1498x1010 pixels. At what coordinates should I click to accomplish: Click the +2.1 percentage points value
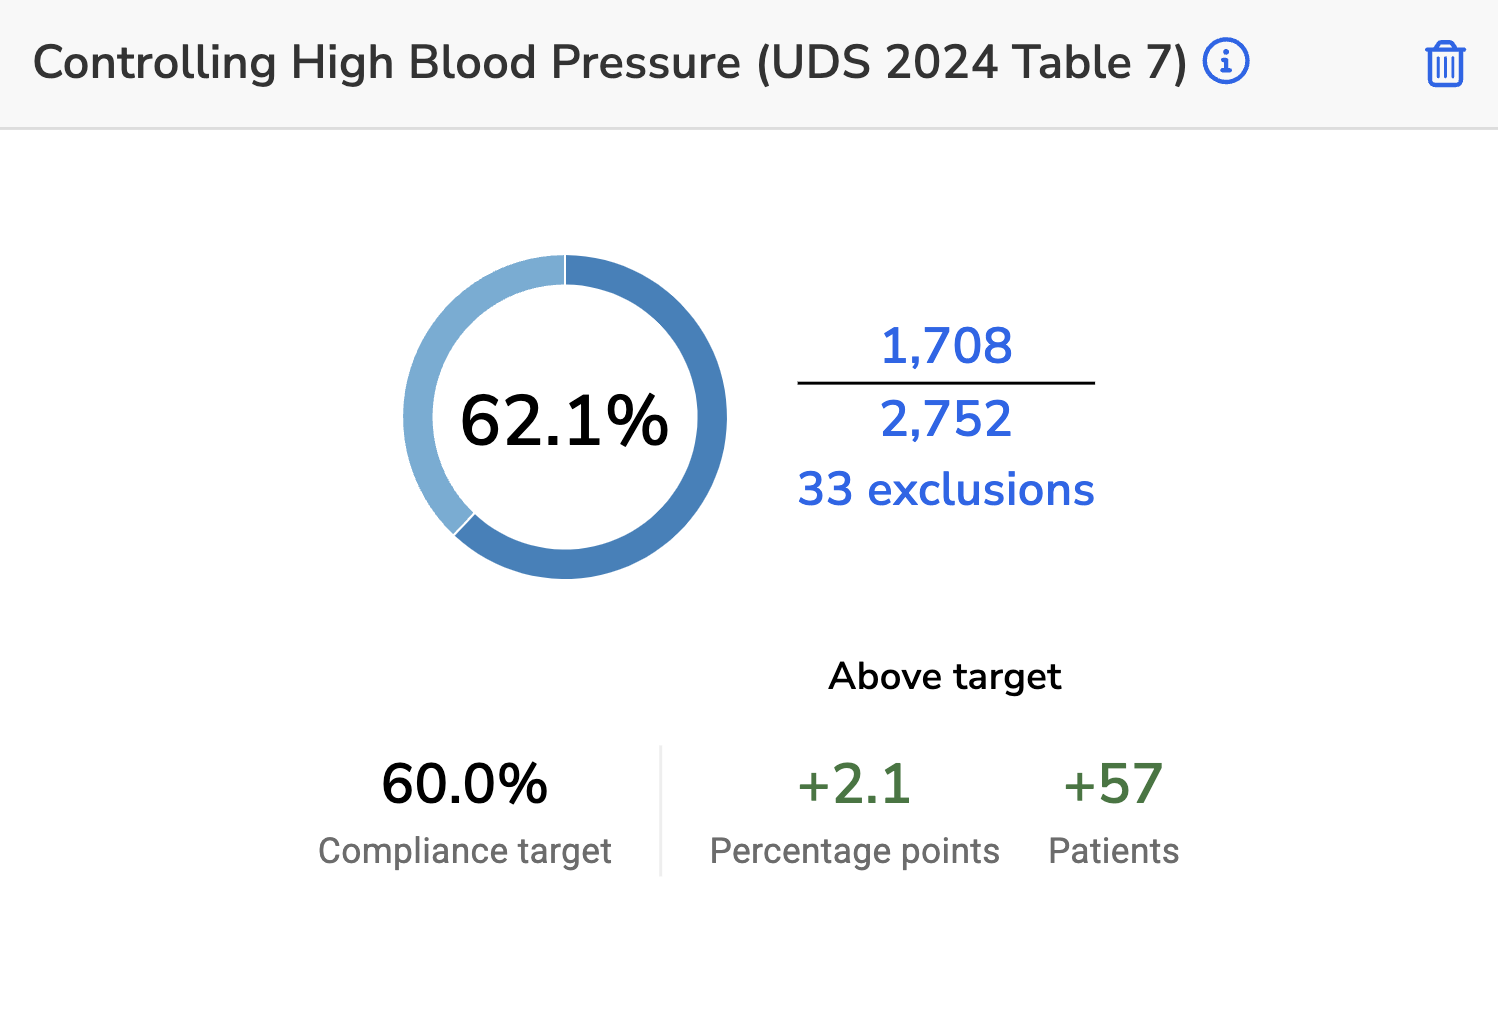pyautogui.click(x=854, y=783)
